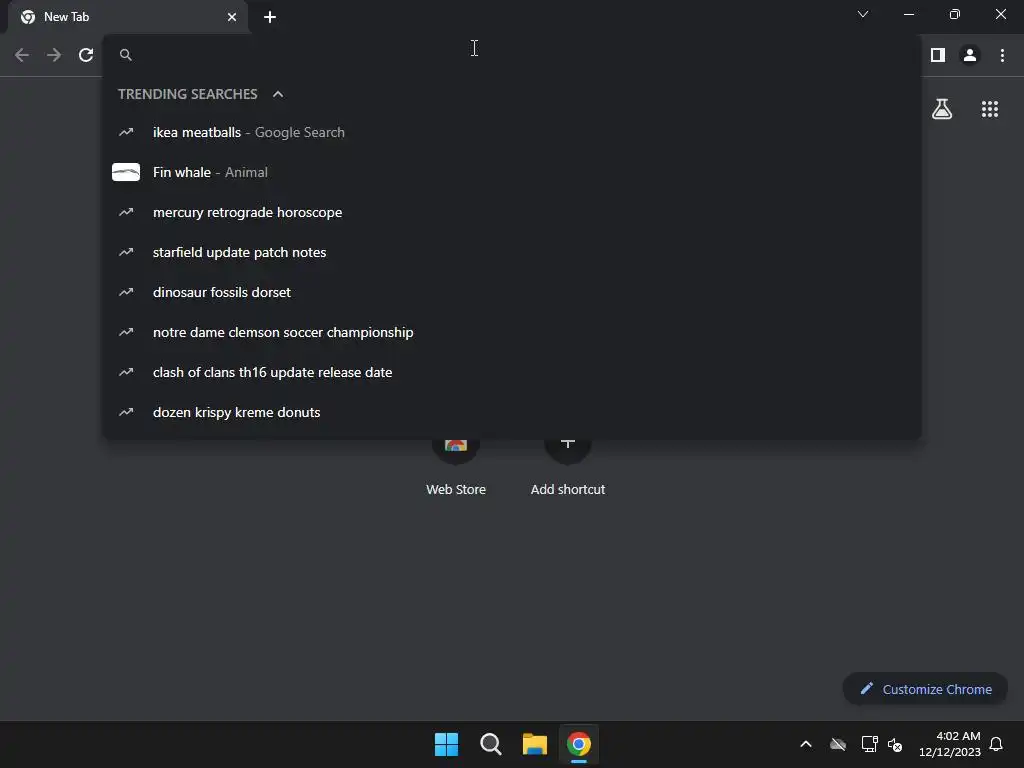
Task: Click the Fin whale thumbnail image
Action: pyautogui.click(x=126, y=172)
